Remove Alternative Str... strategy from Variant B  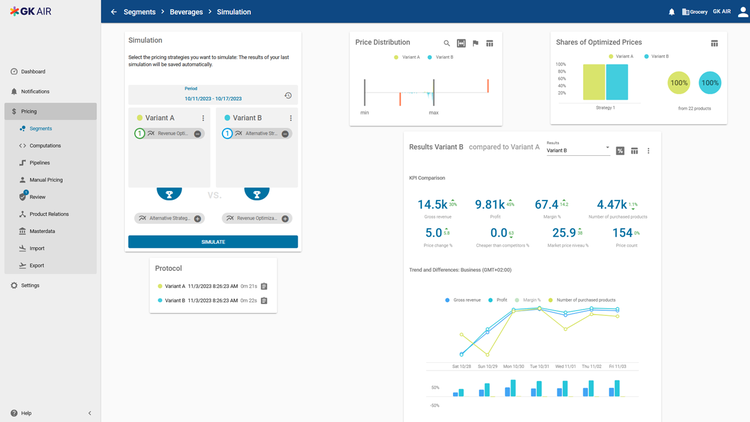click(x=285, y=134)
